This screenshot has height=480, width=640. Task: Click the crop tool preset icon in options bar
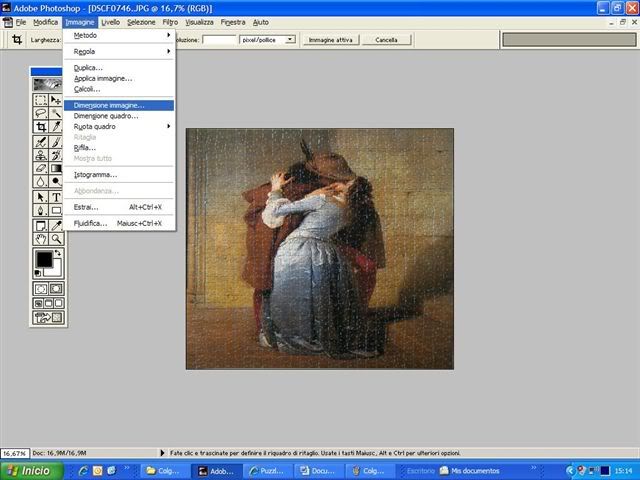17,40
